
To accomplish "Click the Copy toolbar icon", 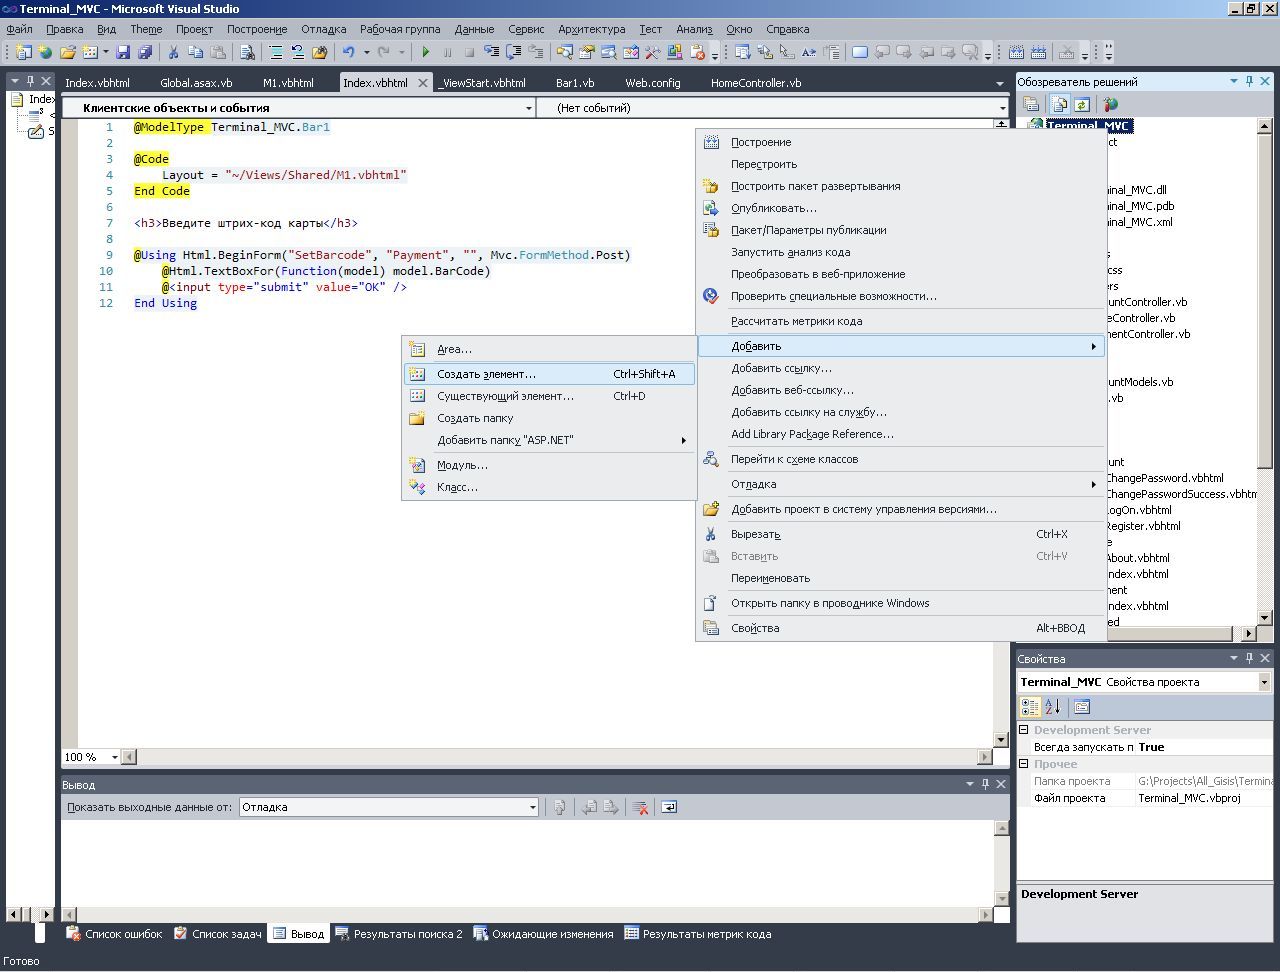I will coord(195,52).
